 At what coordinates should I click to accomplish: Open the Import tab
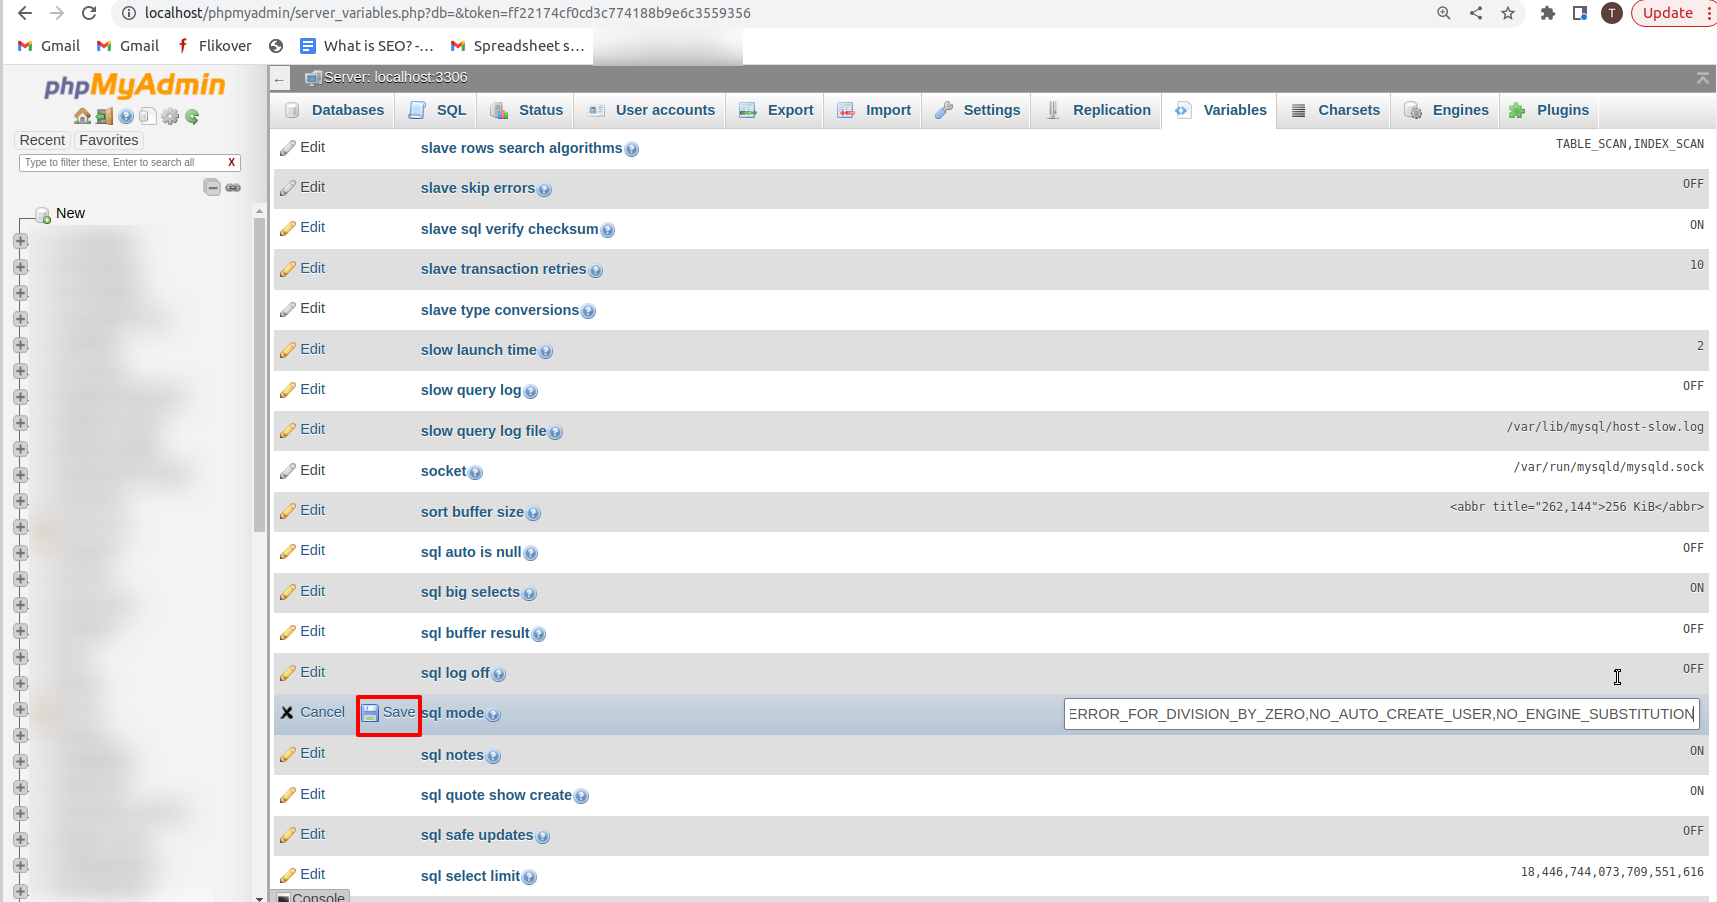pos(874,110)
